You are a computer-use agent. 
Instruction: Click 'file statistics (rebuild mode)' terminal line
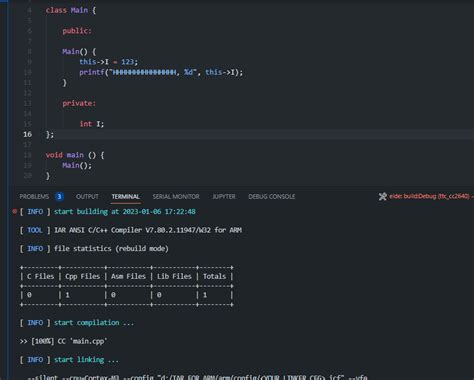[x=111, y=249]
